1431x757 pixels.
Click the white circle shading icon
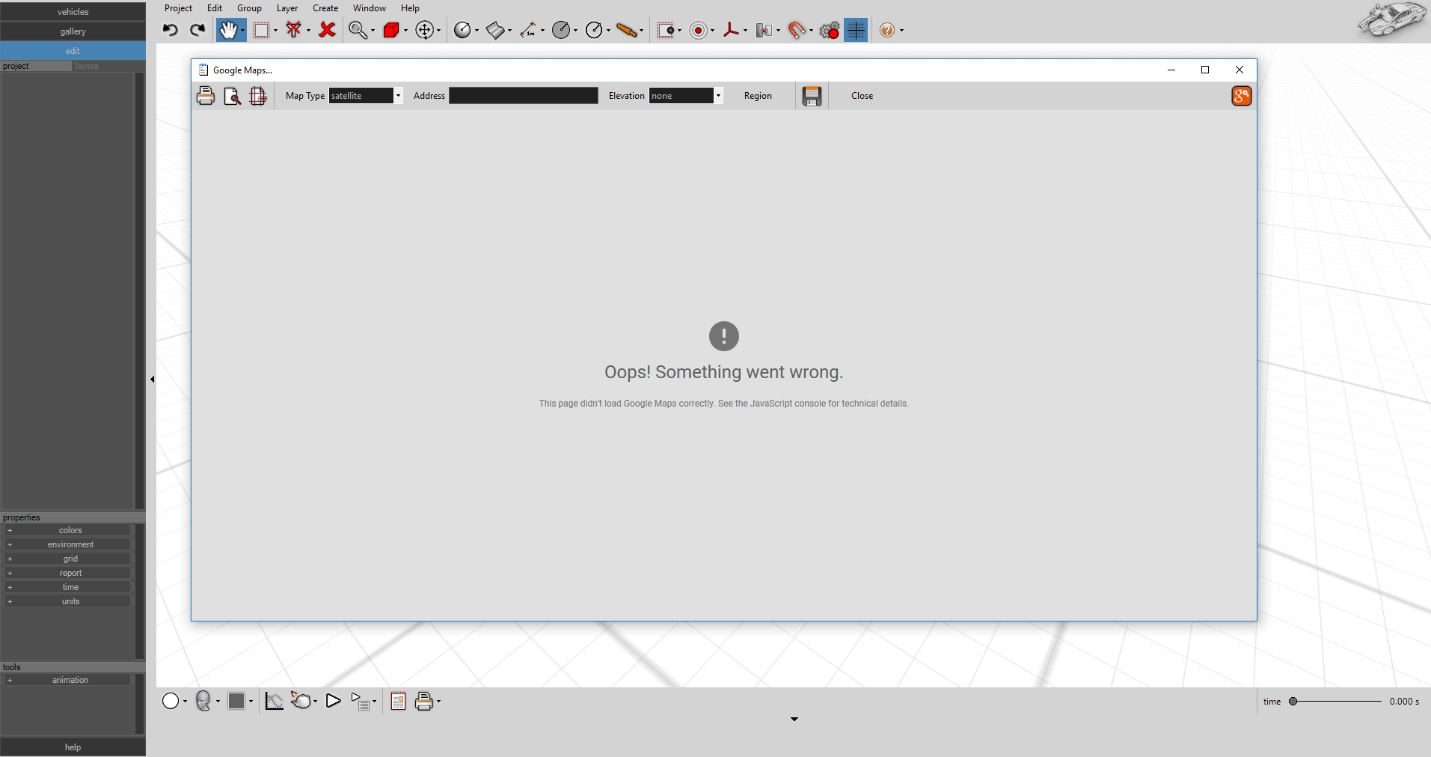point(171,701)
